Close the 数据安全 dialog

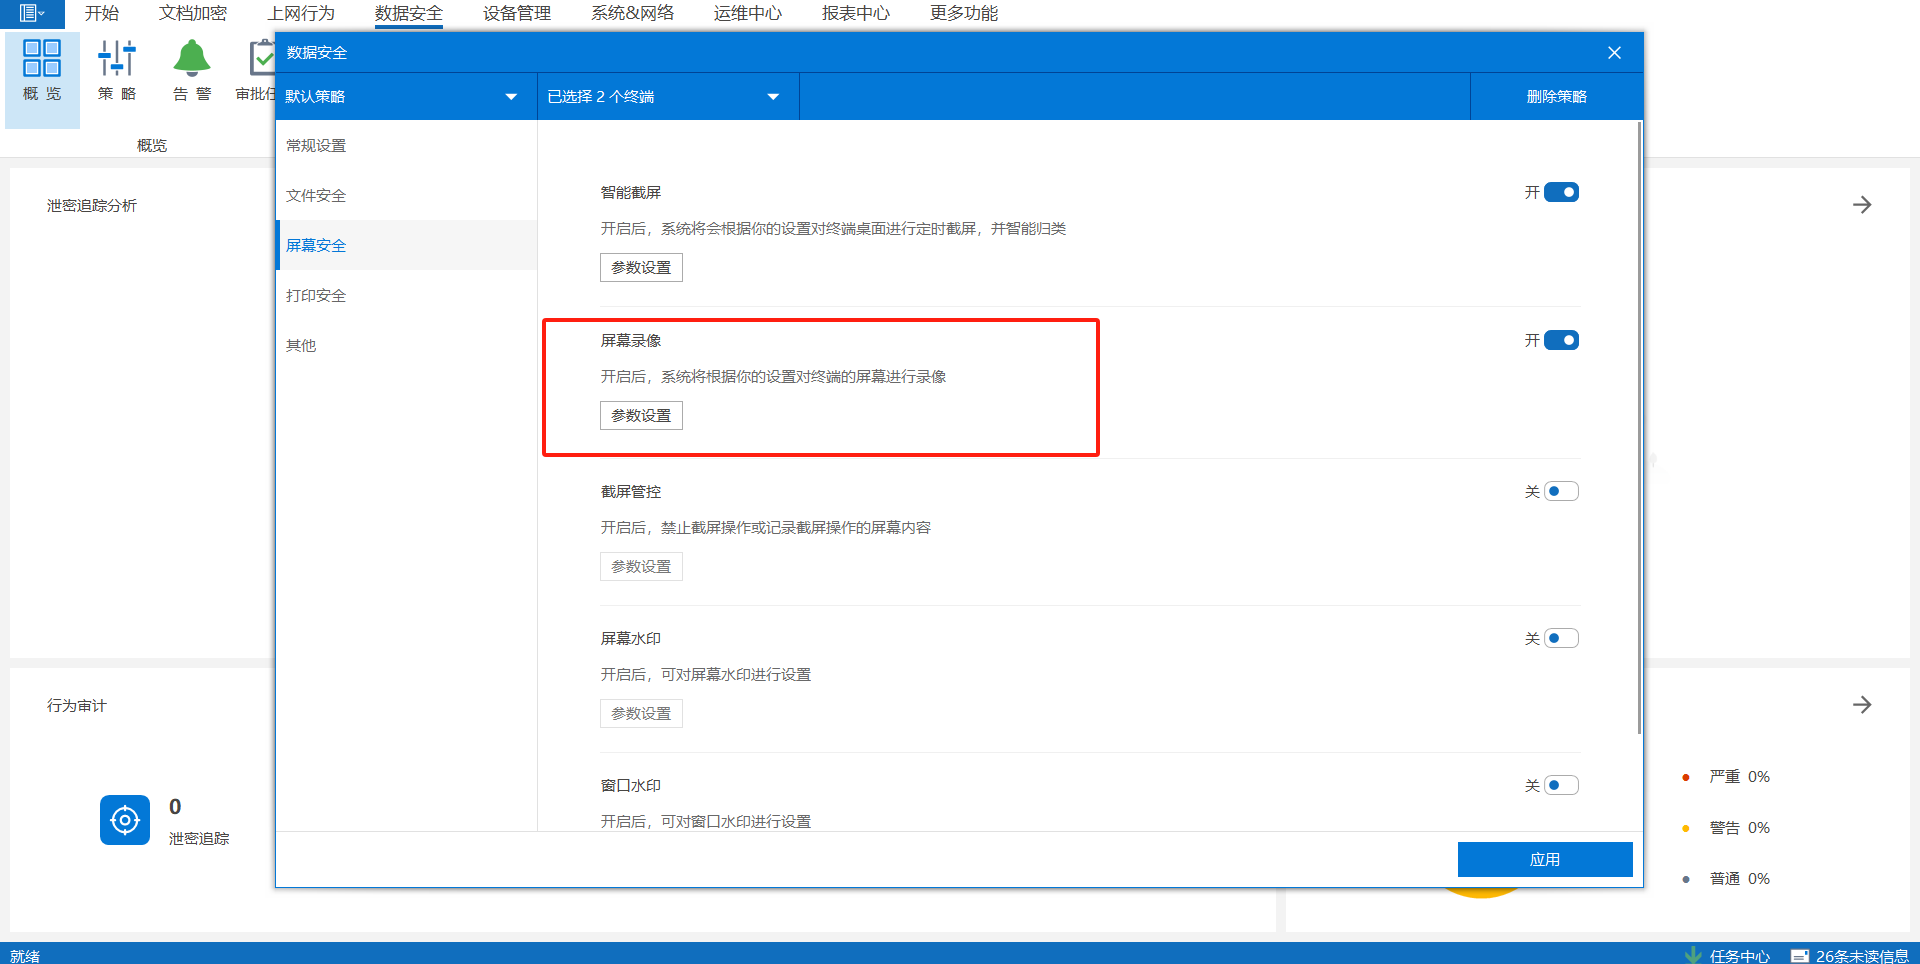tap(1614, 53)
